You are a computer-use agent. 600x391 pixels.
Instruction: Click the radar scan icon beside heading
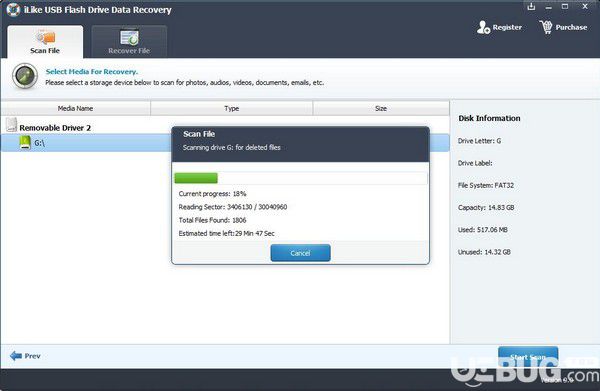[x=25, y=76]
